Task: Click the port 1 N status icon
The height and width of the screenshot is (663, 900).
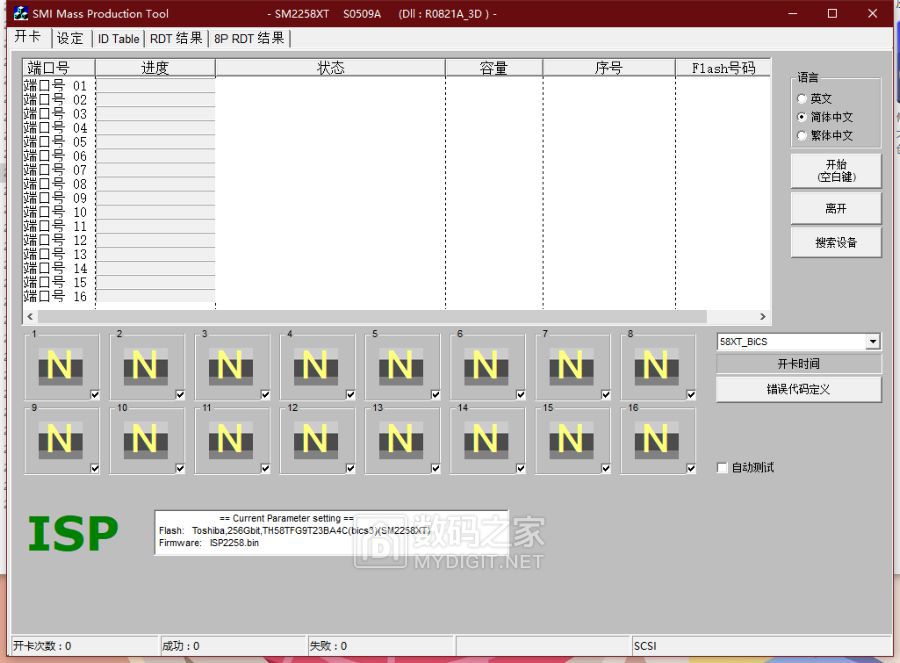Action: click(x=59, y=367)
